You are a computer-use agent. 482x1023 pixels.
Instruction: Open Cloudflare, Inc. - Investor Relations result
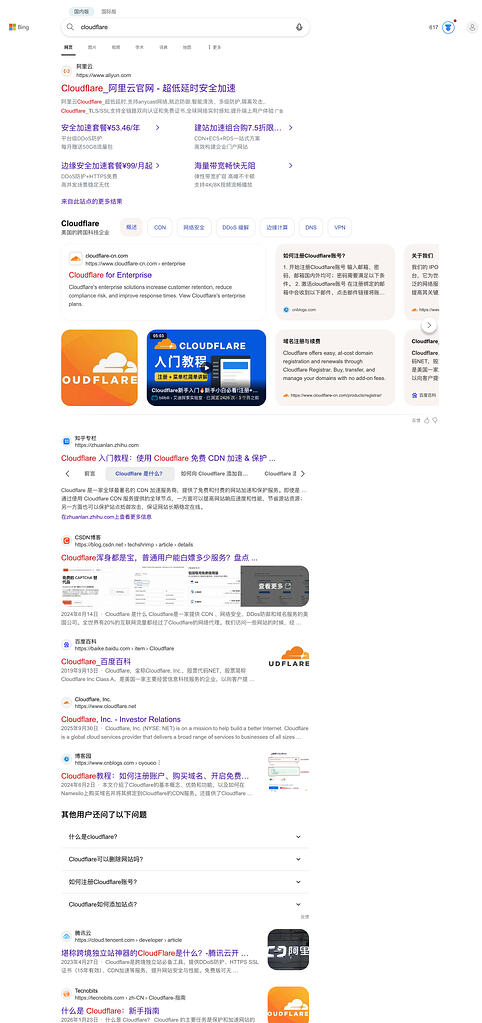point(121,719)
